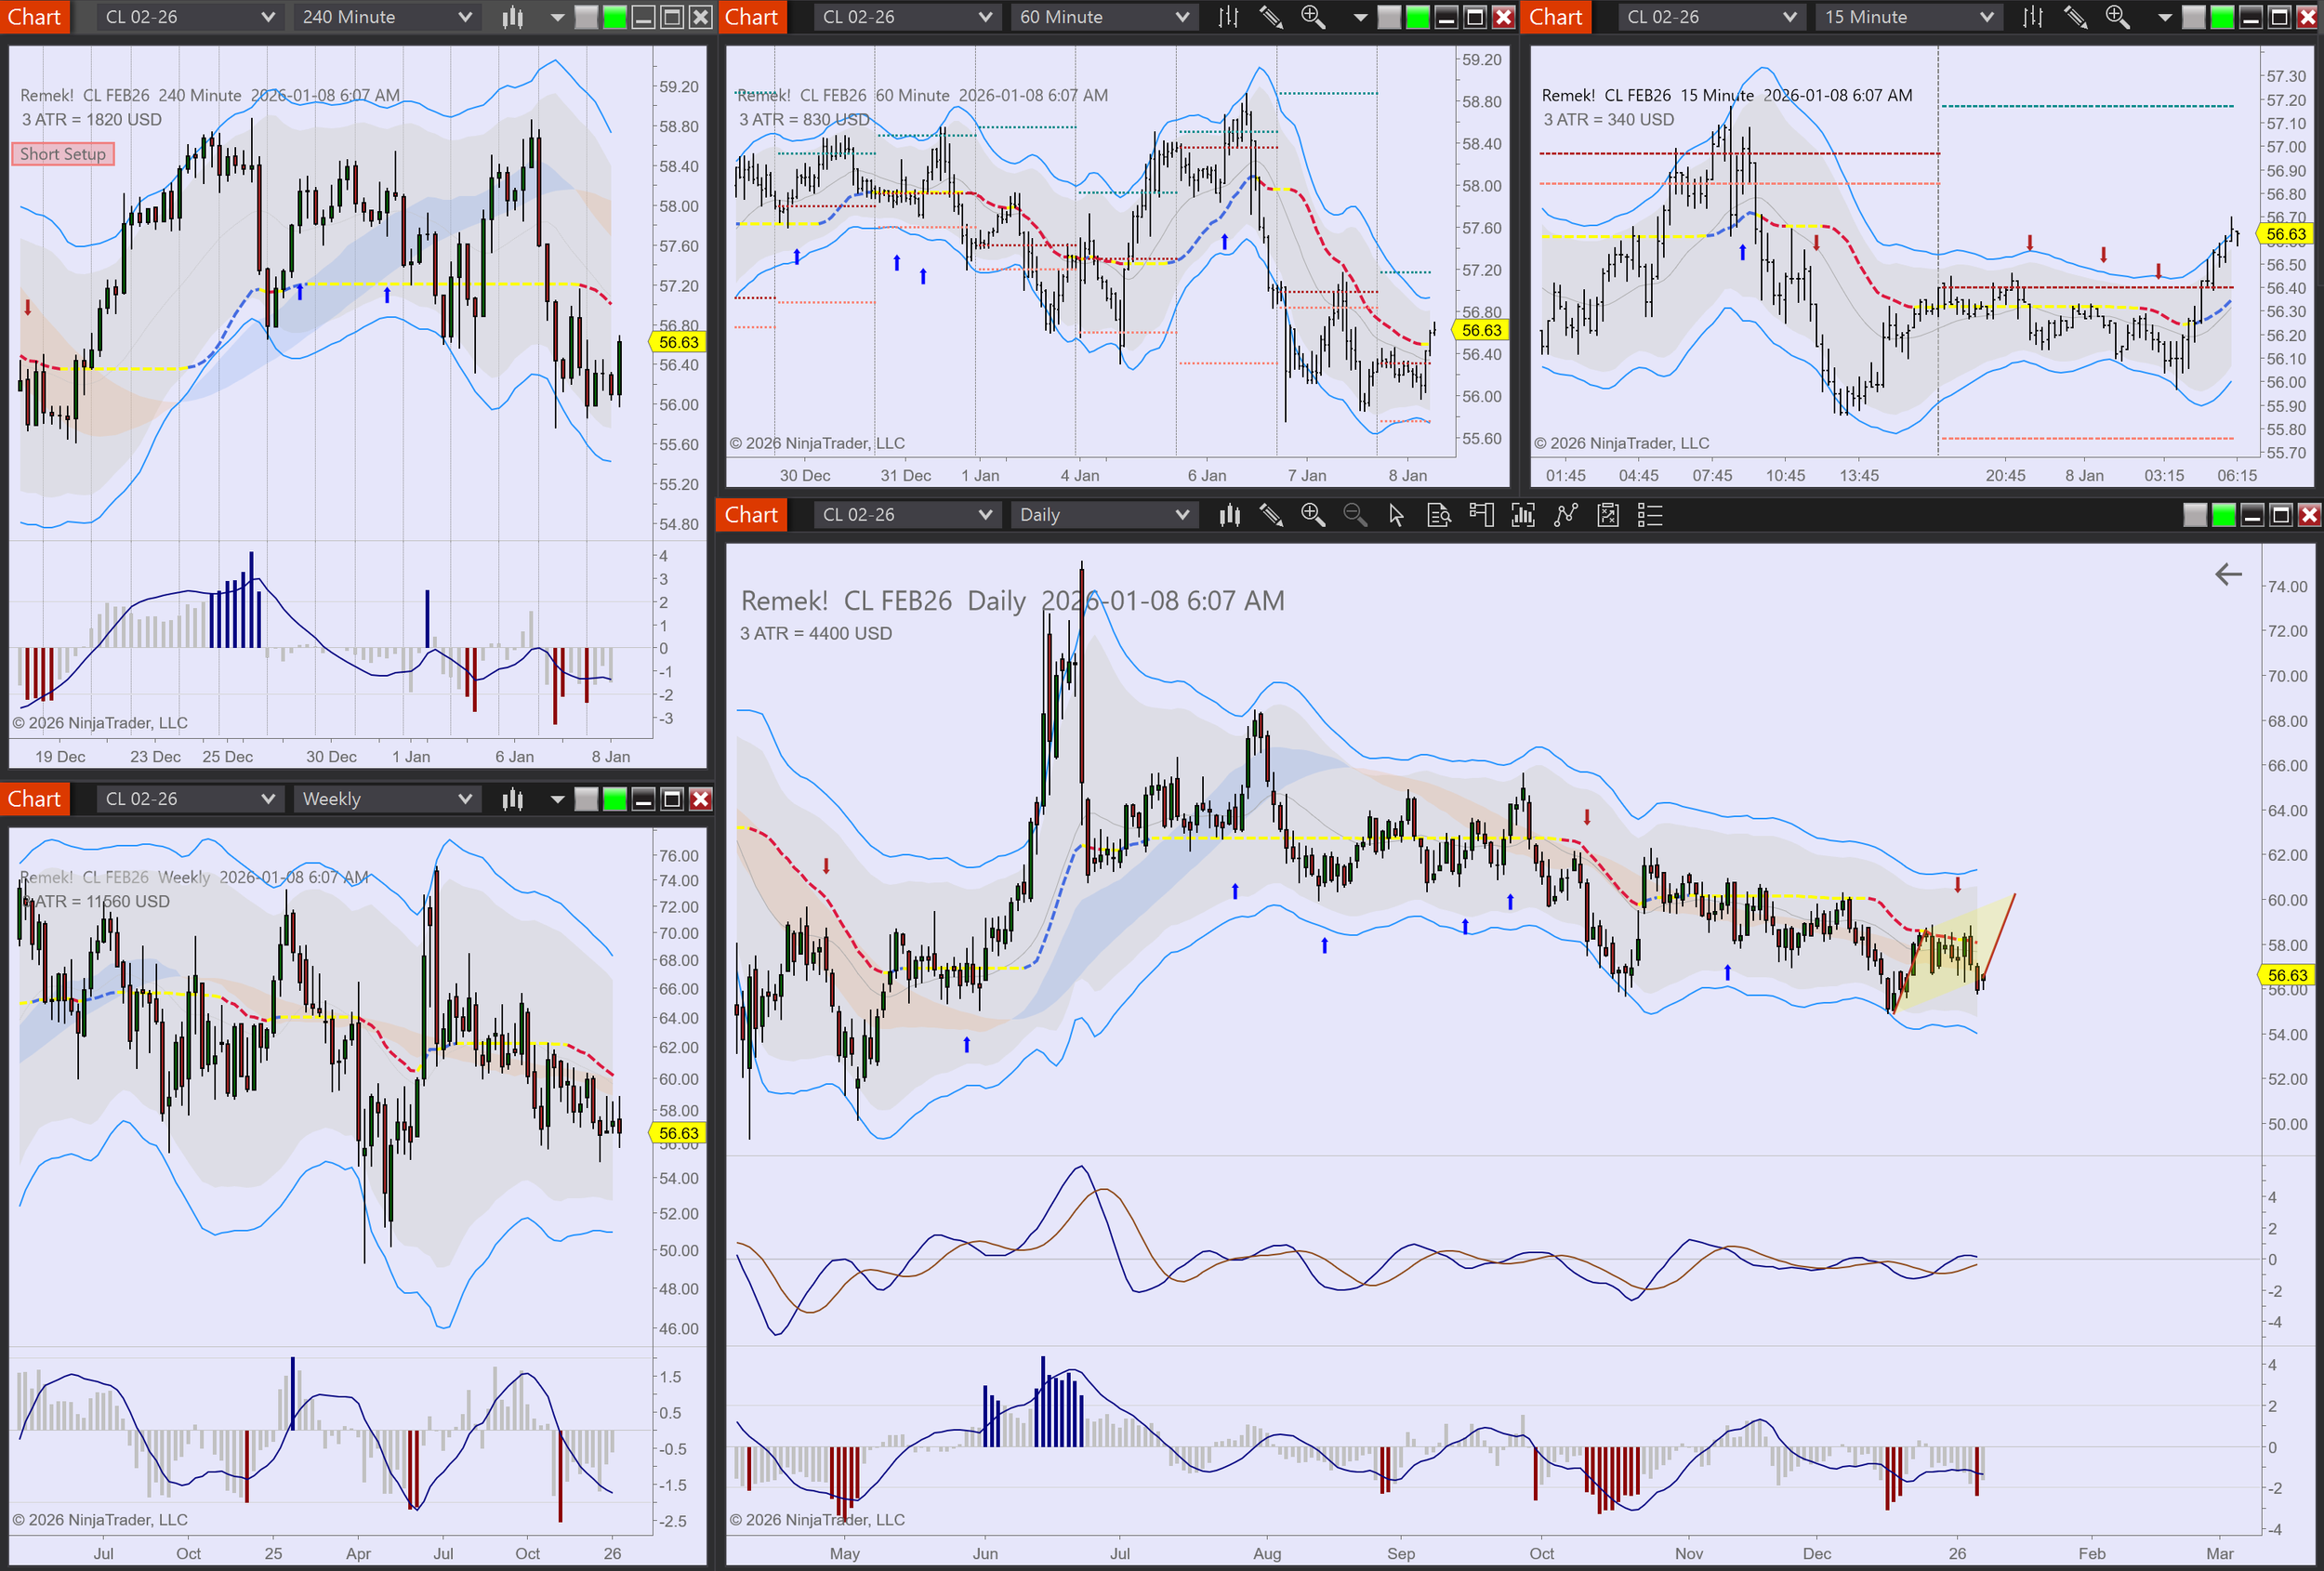
Task: Select the cursor pointer tool in Daily chart
Action: 1397,515
